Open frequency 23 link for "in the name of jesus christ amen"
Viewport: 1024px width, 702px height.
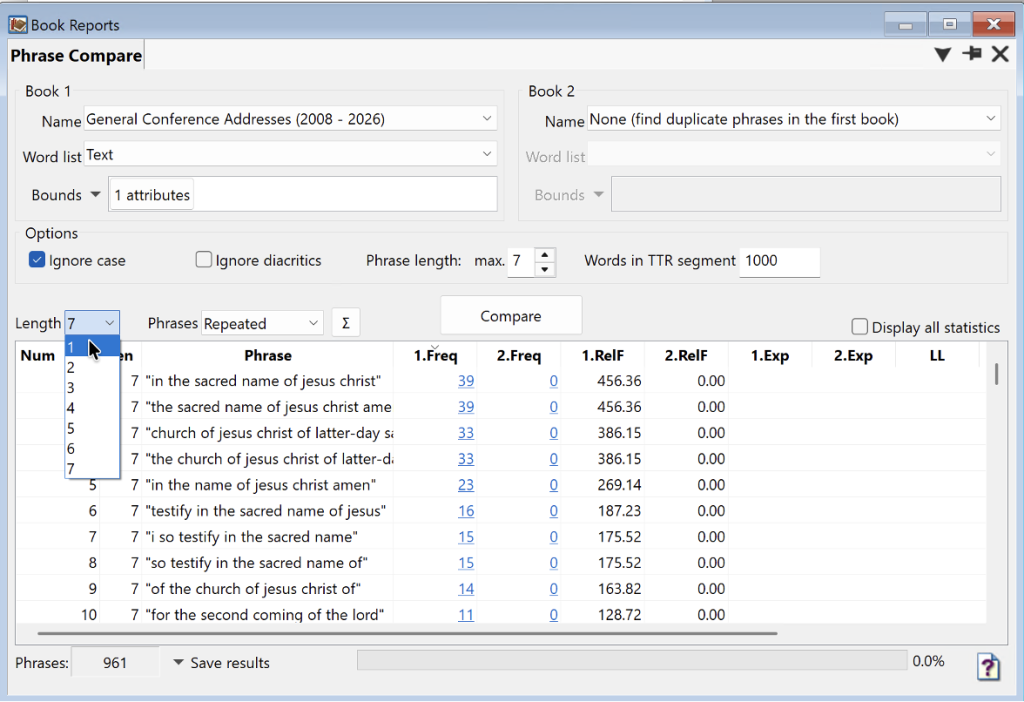466,485
